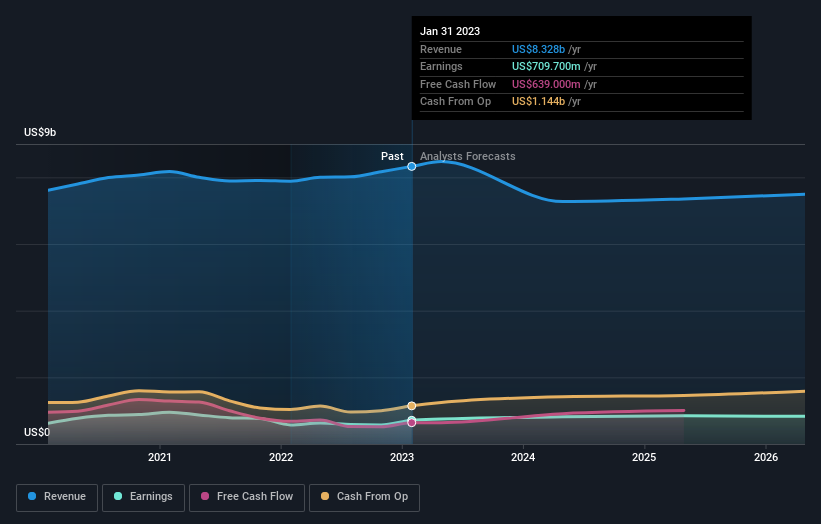This screenshot has width=821, height=524.
Task: Click the Past label on chart
Action: [392, 156]
